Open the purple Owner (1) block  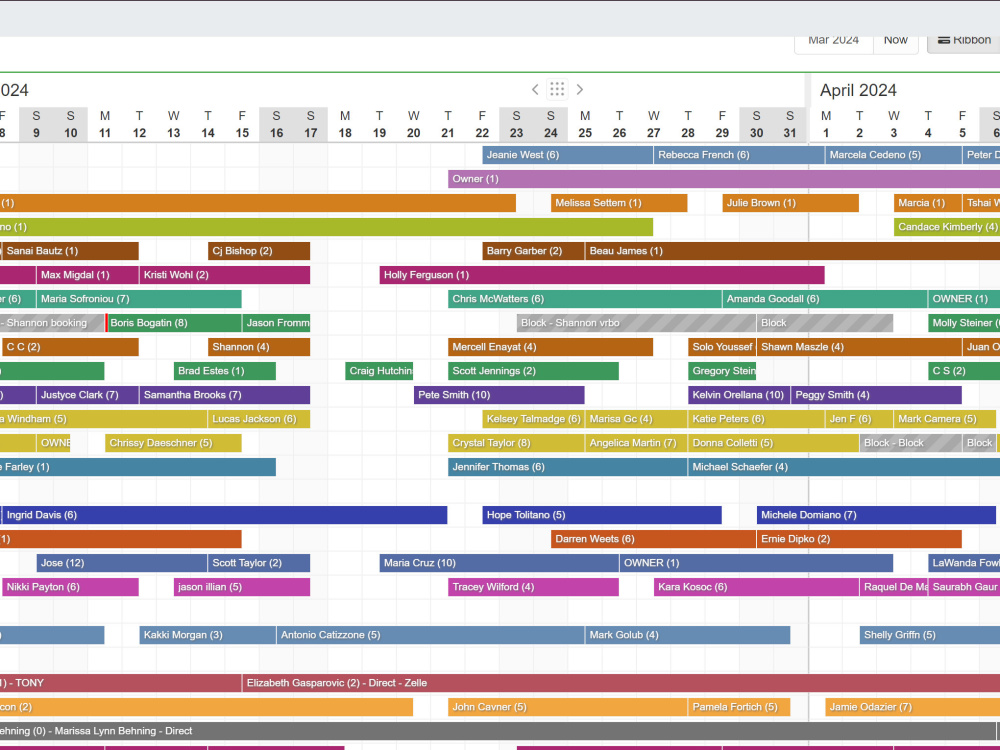click(724, 179)
